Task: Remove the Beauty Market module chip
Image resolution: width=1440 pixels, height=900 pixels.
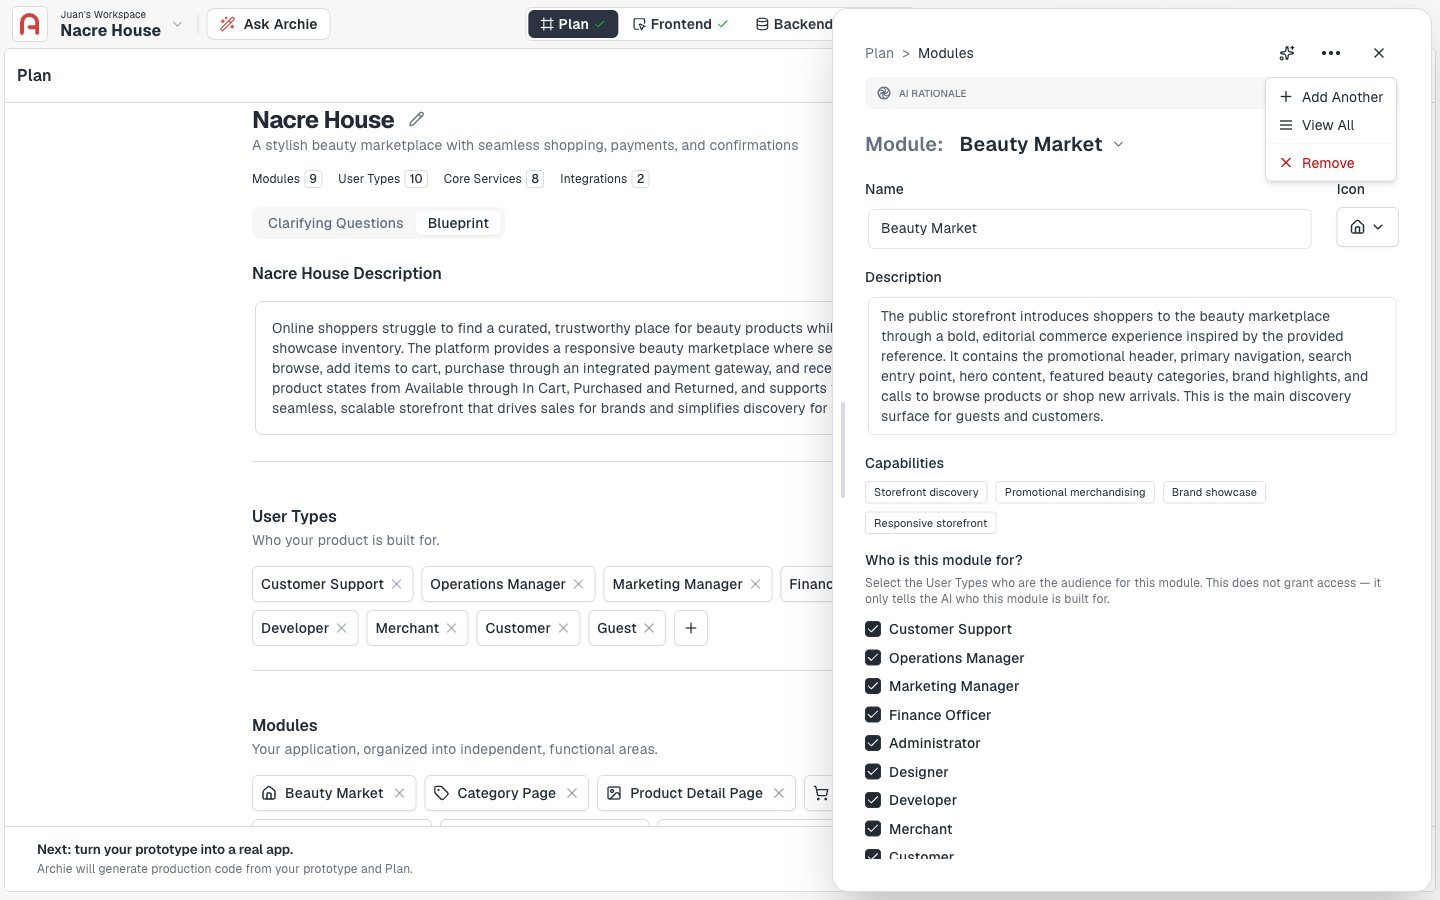Action: point(400,793)
